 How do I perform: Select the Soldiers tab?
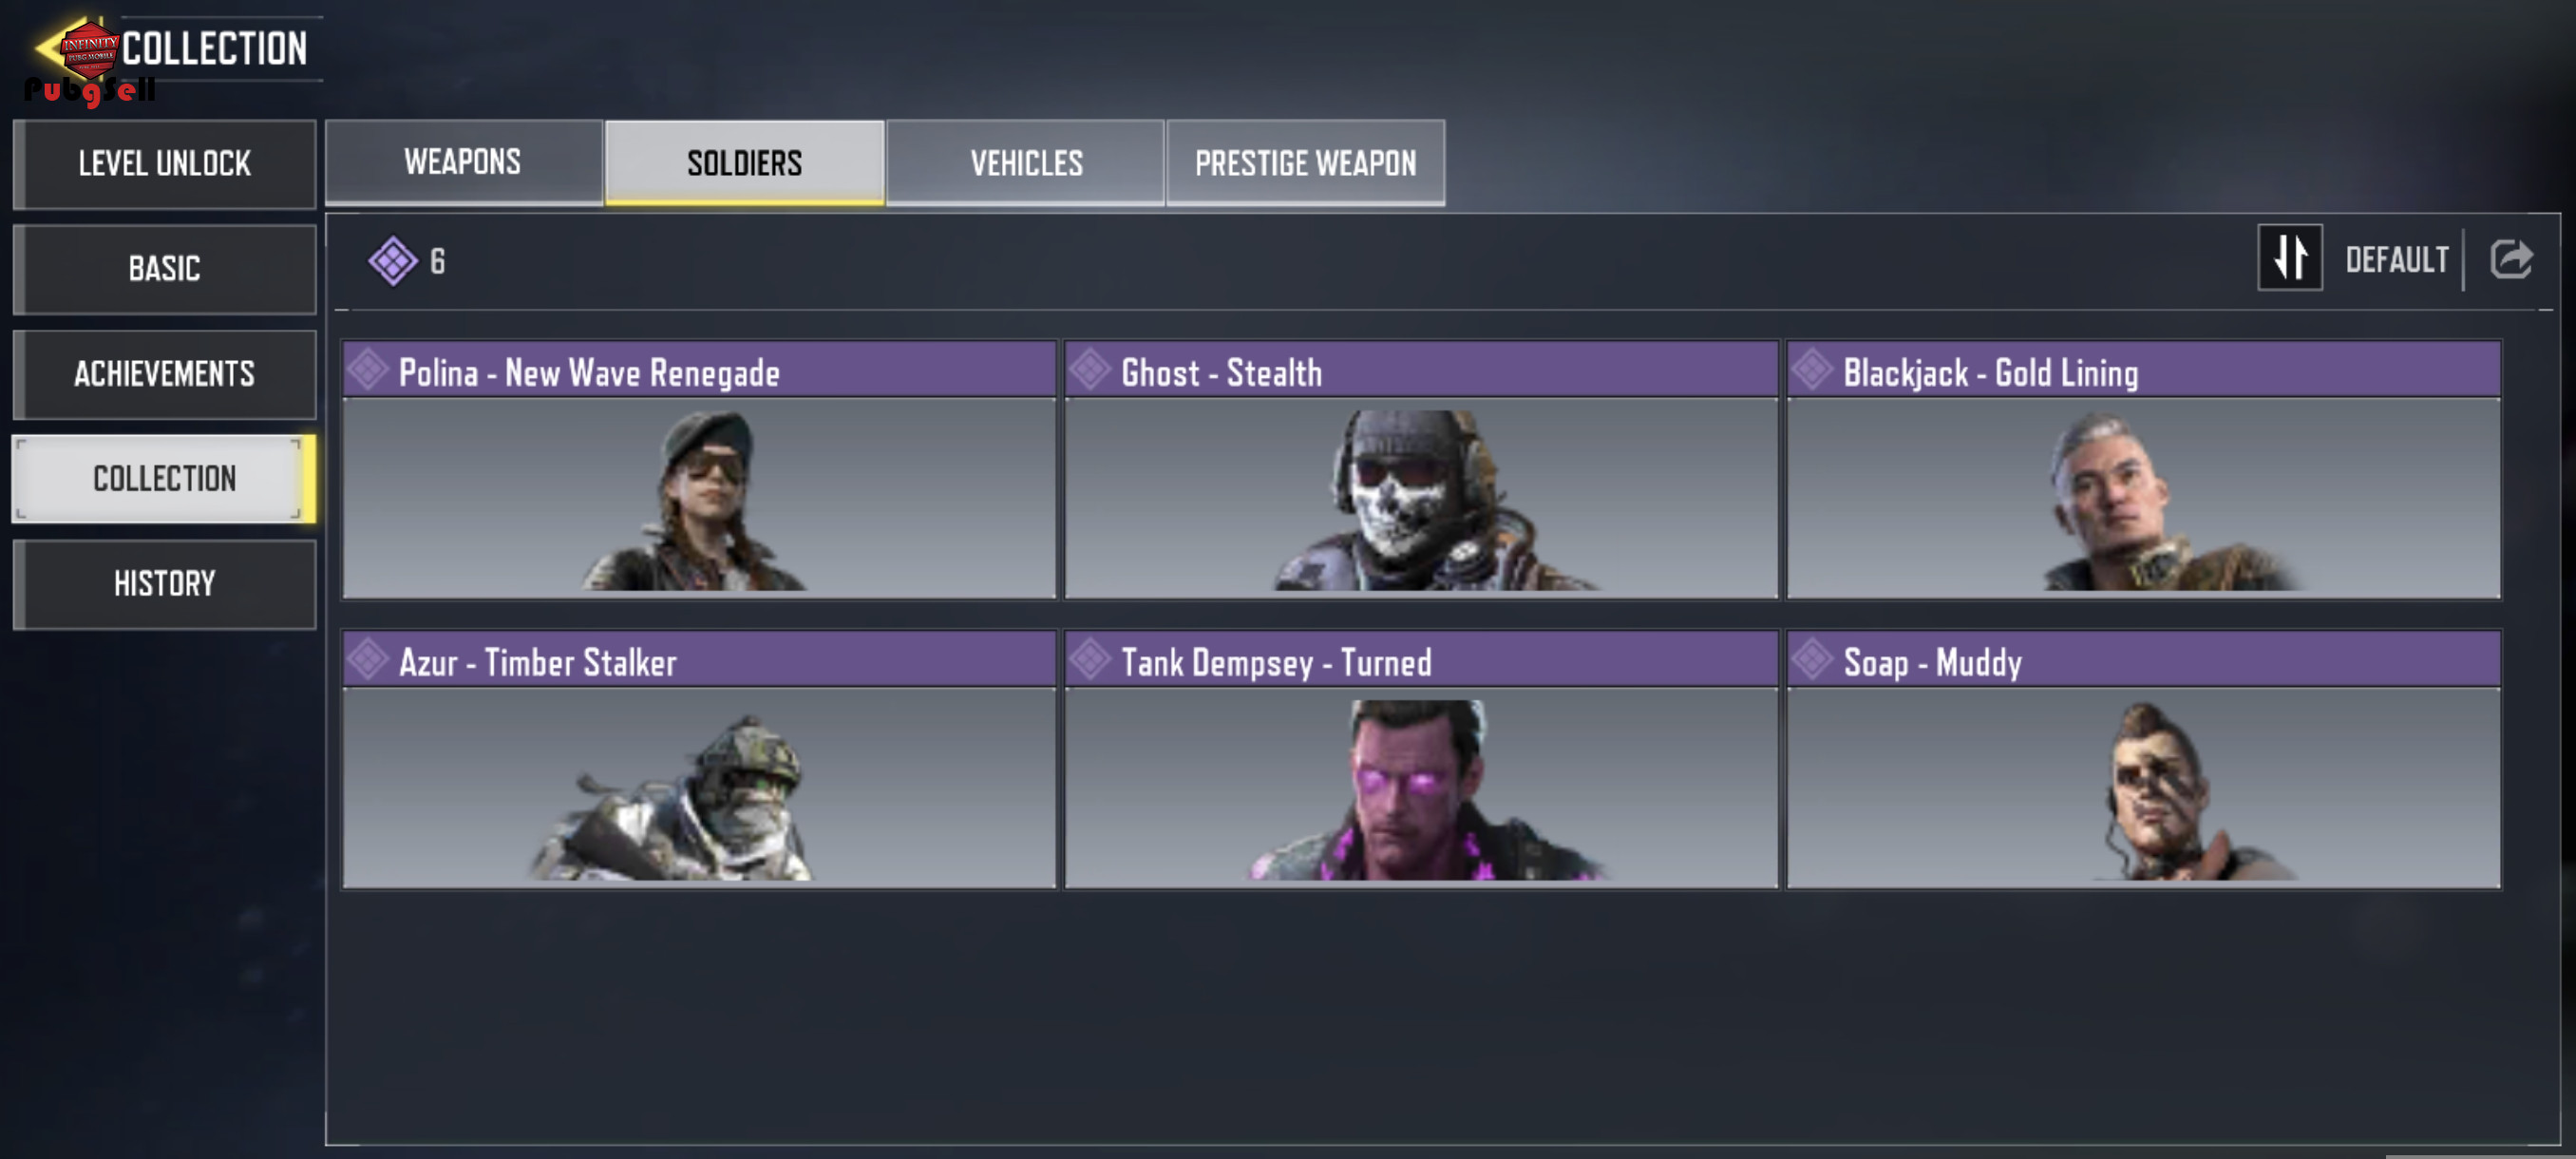coord(744,163)
